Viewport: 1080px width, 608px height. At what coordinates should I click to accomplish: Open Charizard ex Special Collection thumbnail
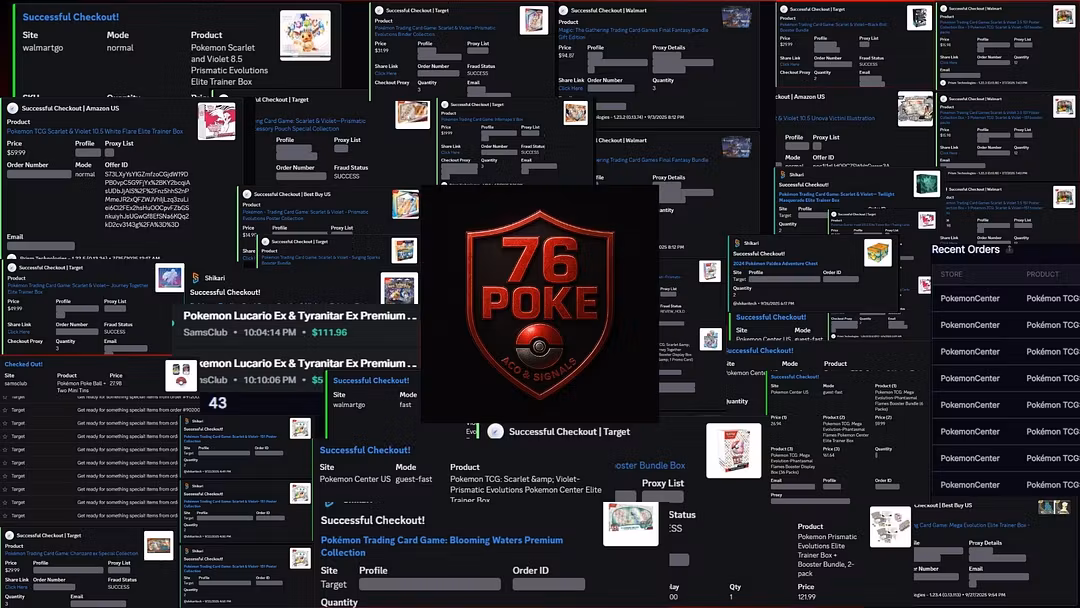tap(158, 545)
